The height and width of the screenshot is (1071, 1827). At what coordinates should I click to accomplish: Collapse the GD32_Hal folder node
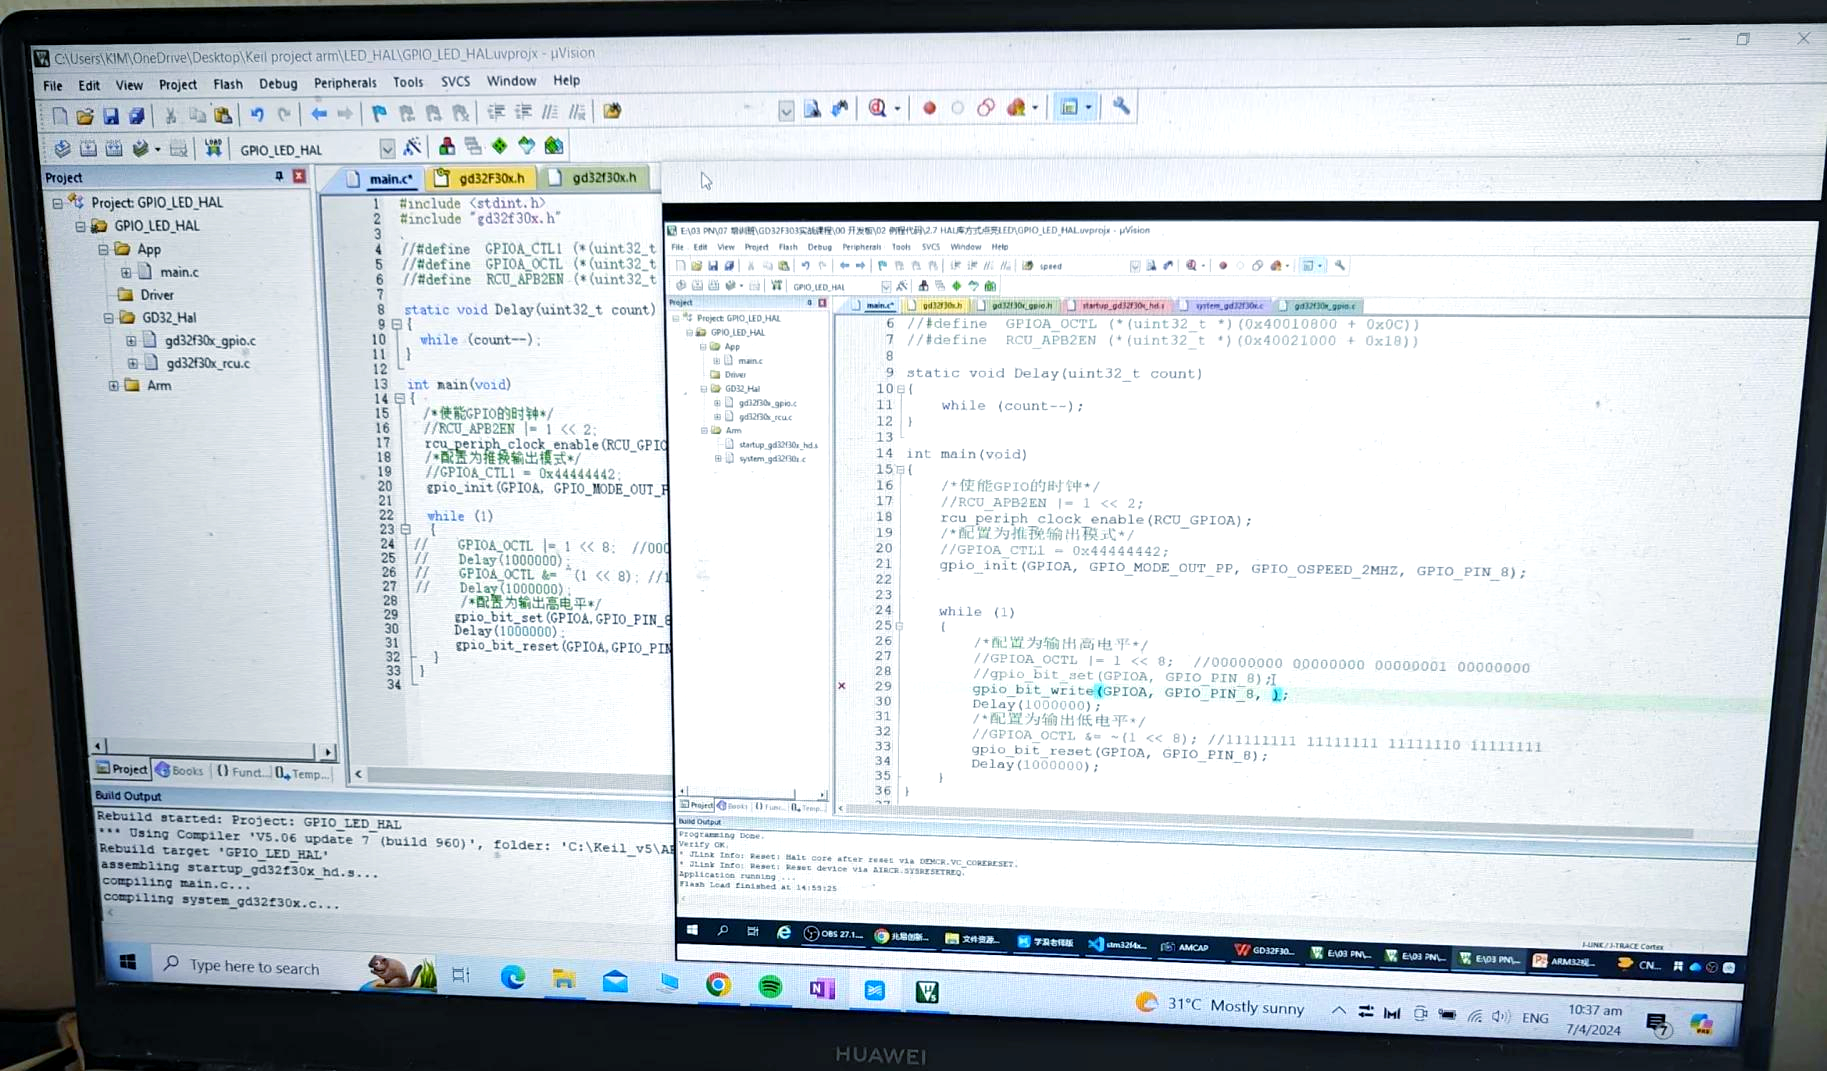[108, 318]
